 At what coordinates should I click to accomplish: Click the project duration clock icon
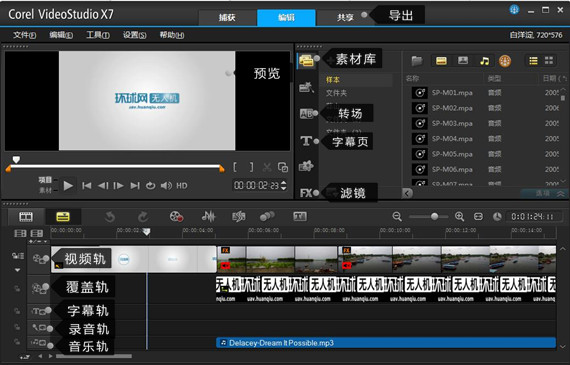pyautogui.click(x=497, y=217)
